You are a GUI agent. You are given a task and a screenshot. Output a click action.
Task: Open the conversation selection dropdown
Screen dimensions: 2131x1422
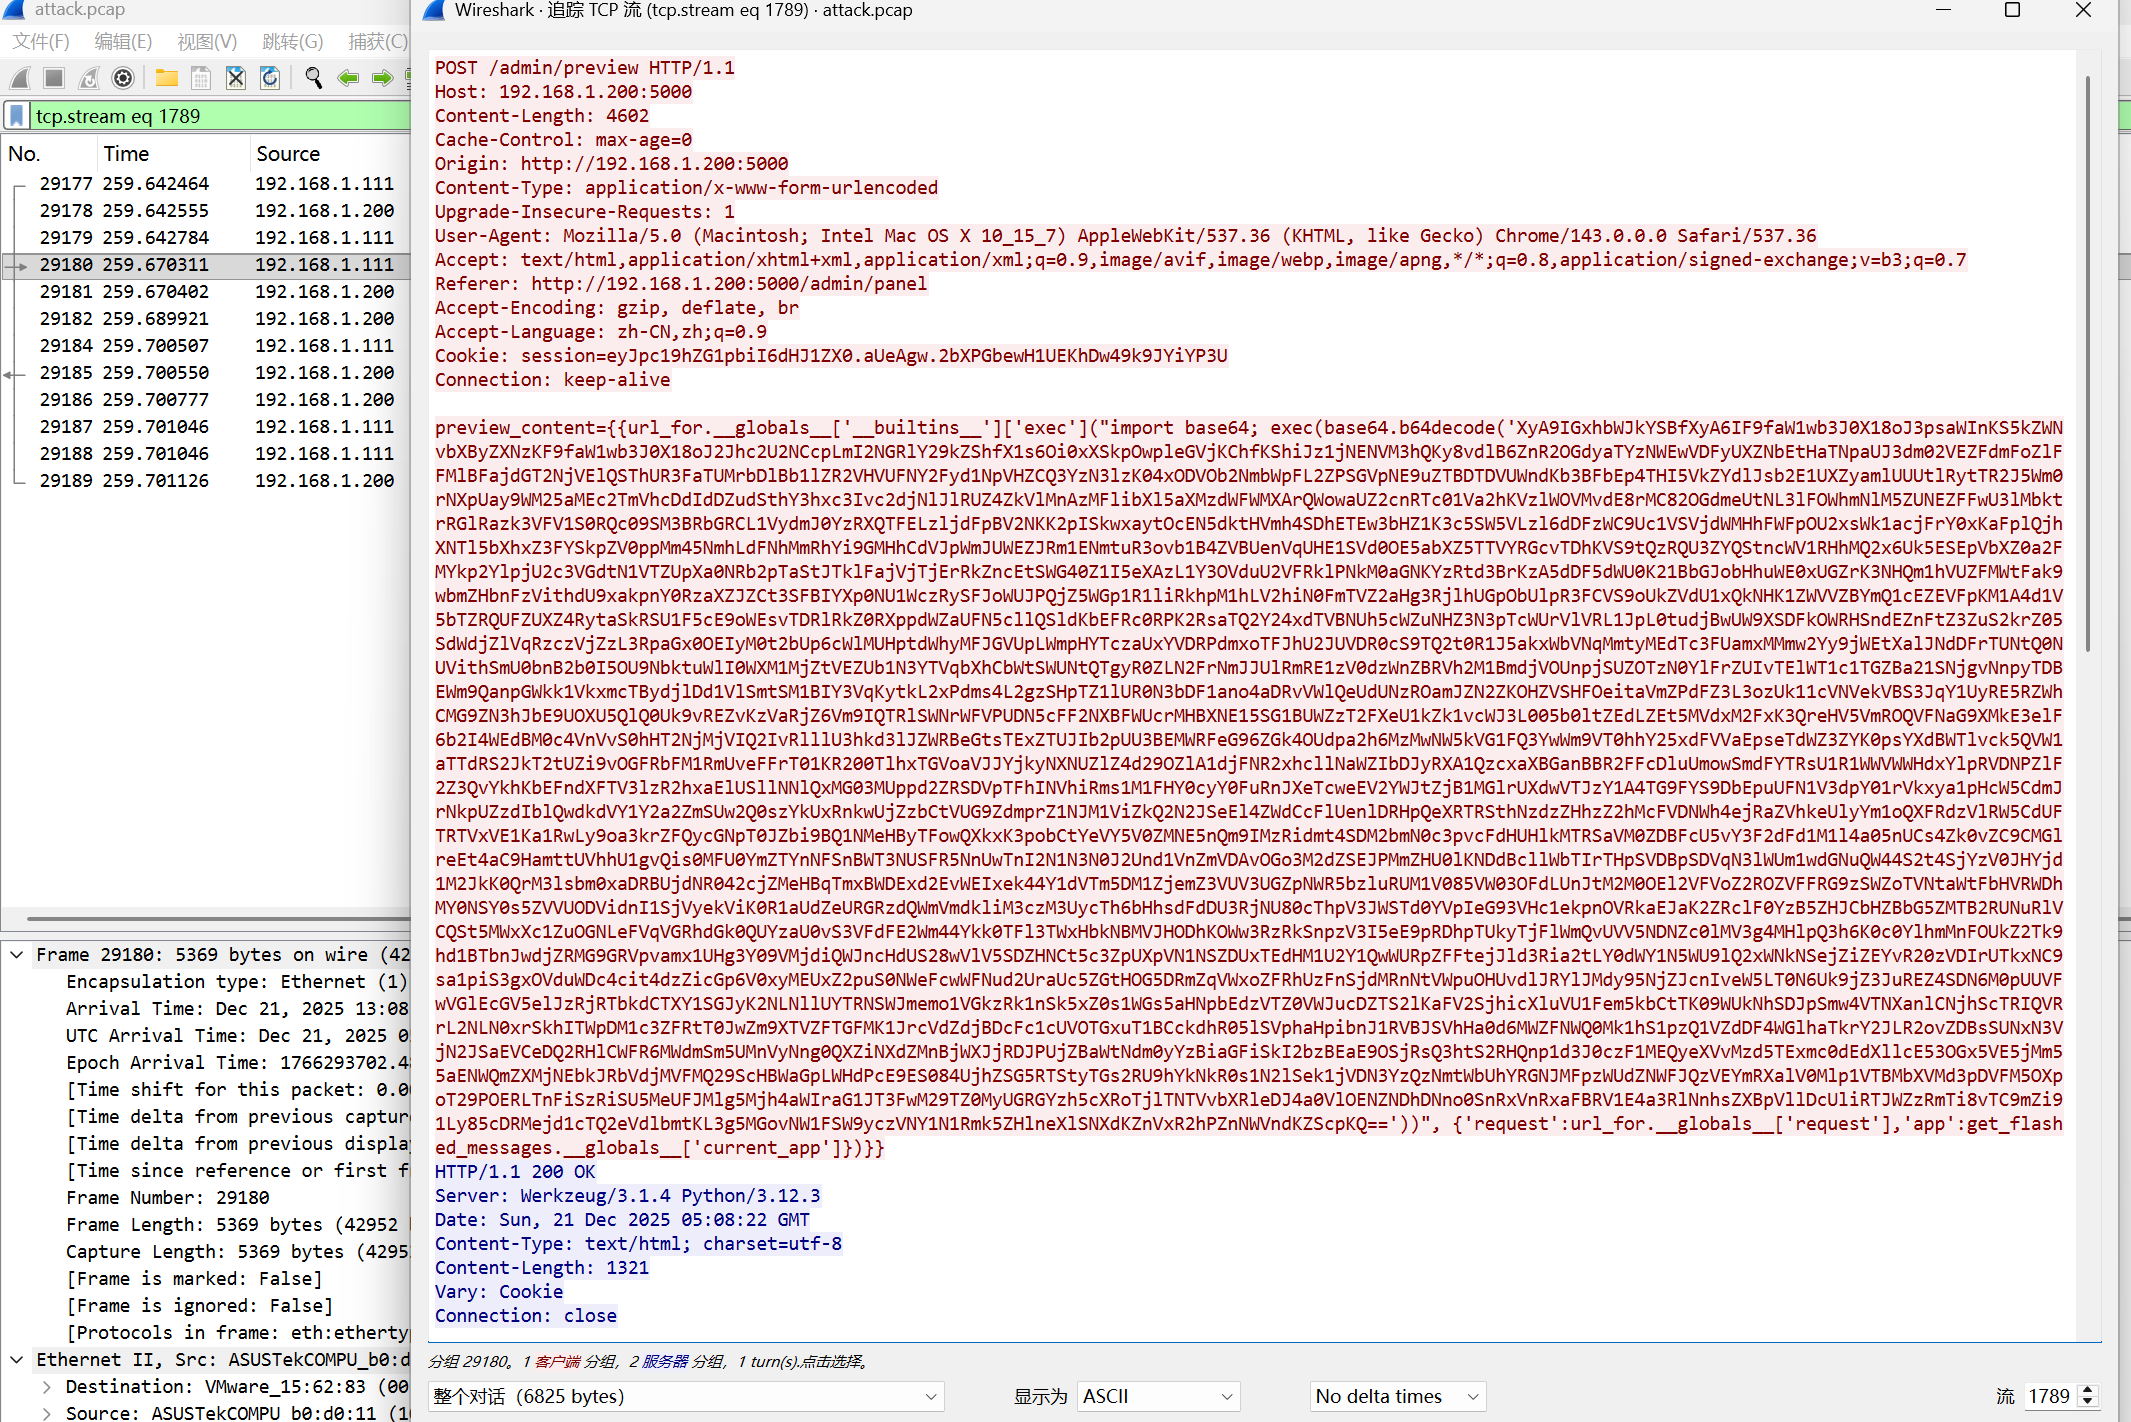(686, 1396)
